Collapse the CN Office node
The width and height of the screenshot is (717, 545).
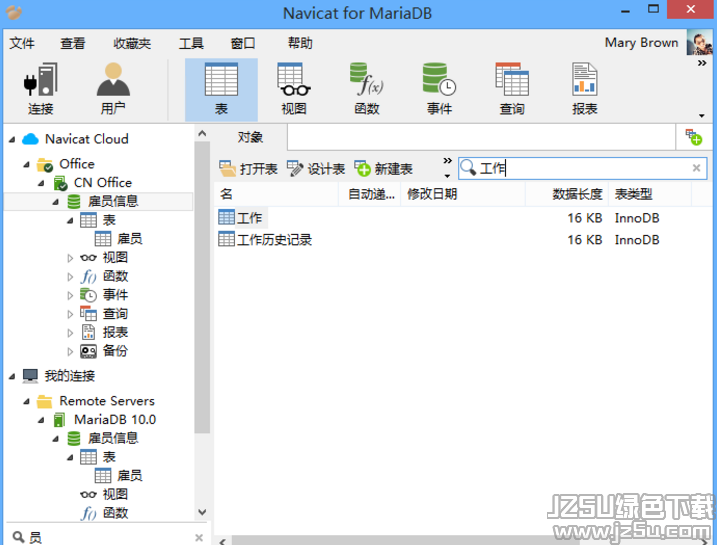[41, 183]
